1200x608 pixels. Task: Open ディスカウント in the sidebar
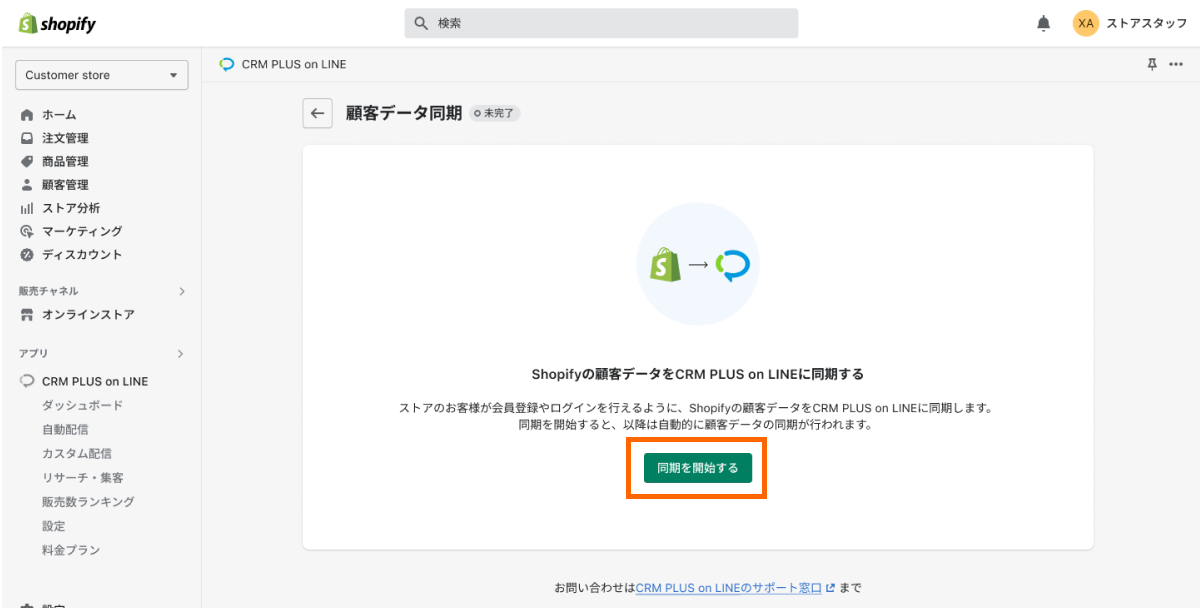click(82, 255)
